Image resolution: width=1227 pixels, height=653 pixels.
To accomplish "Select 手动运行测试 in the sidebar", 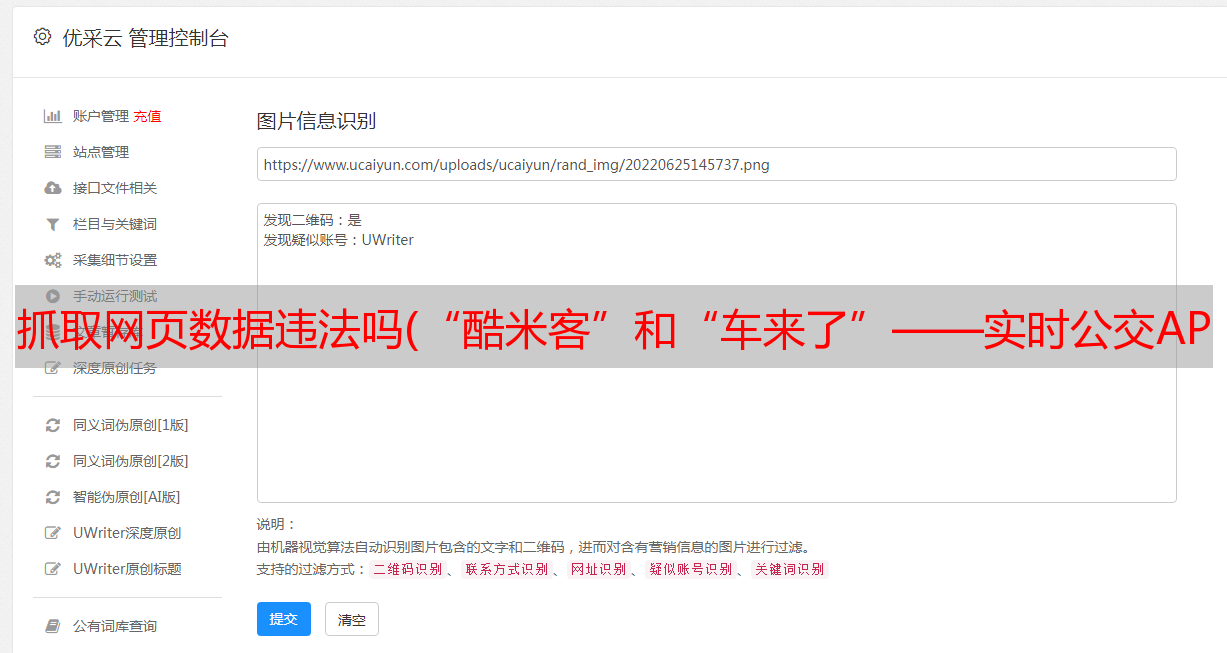I will [x=115, y=296].
